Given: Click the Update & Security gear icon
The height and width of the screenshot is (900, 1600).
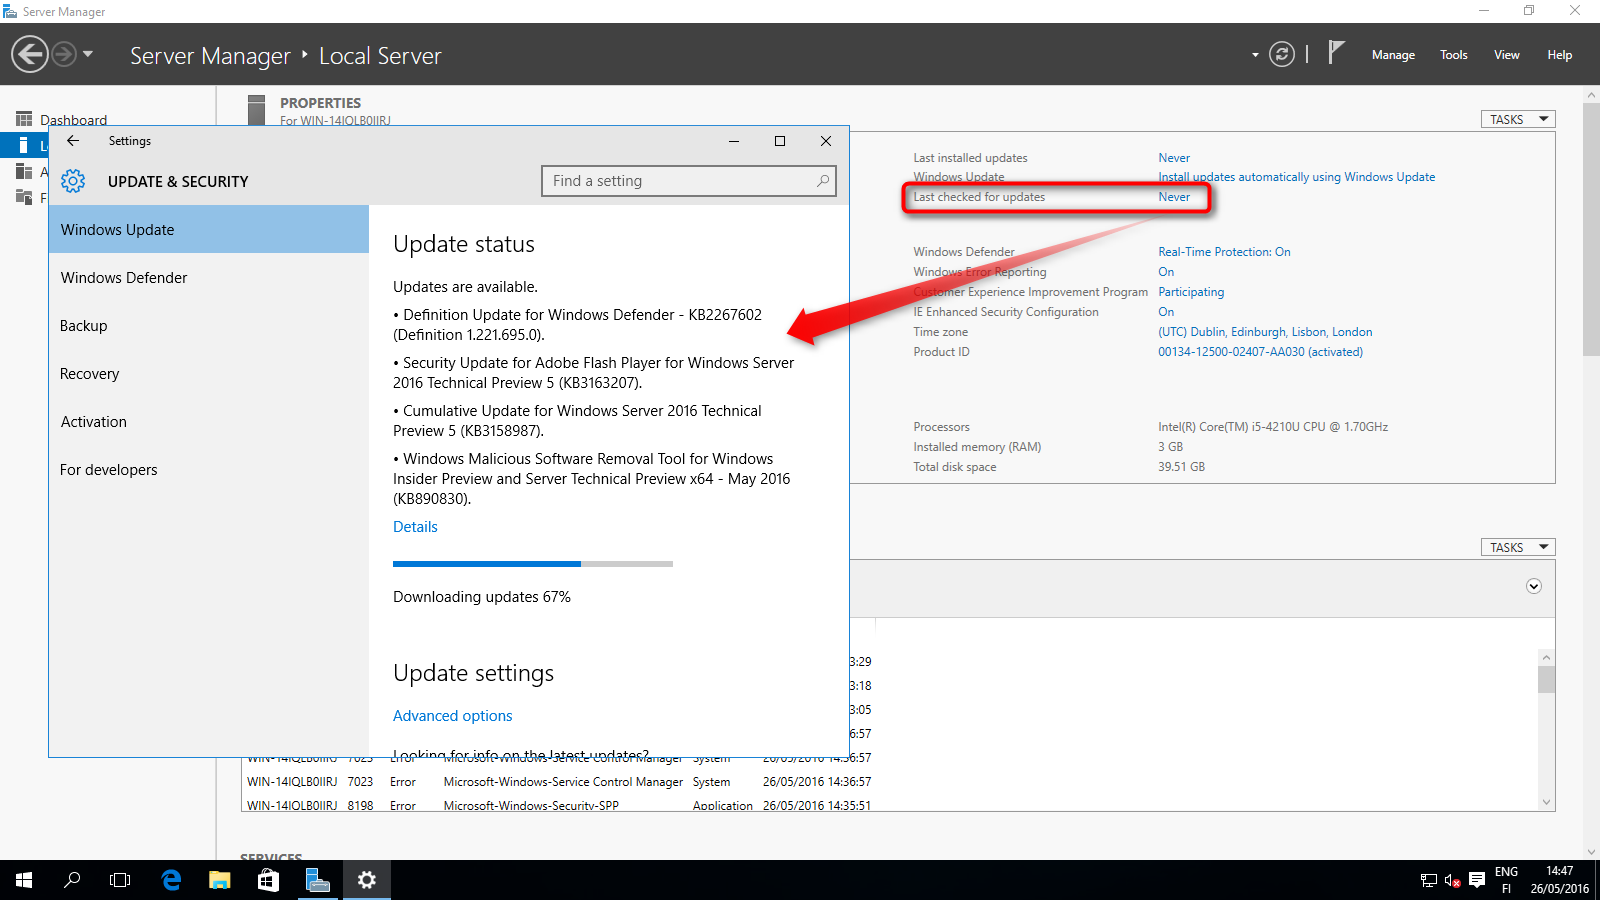Looking at the screenshot, I should (73, 181).
